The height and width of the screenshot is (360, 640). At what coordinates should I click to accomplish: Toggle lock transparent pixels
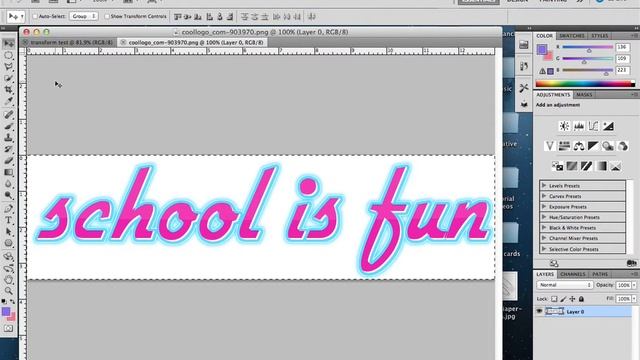(x=554, y=299)
